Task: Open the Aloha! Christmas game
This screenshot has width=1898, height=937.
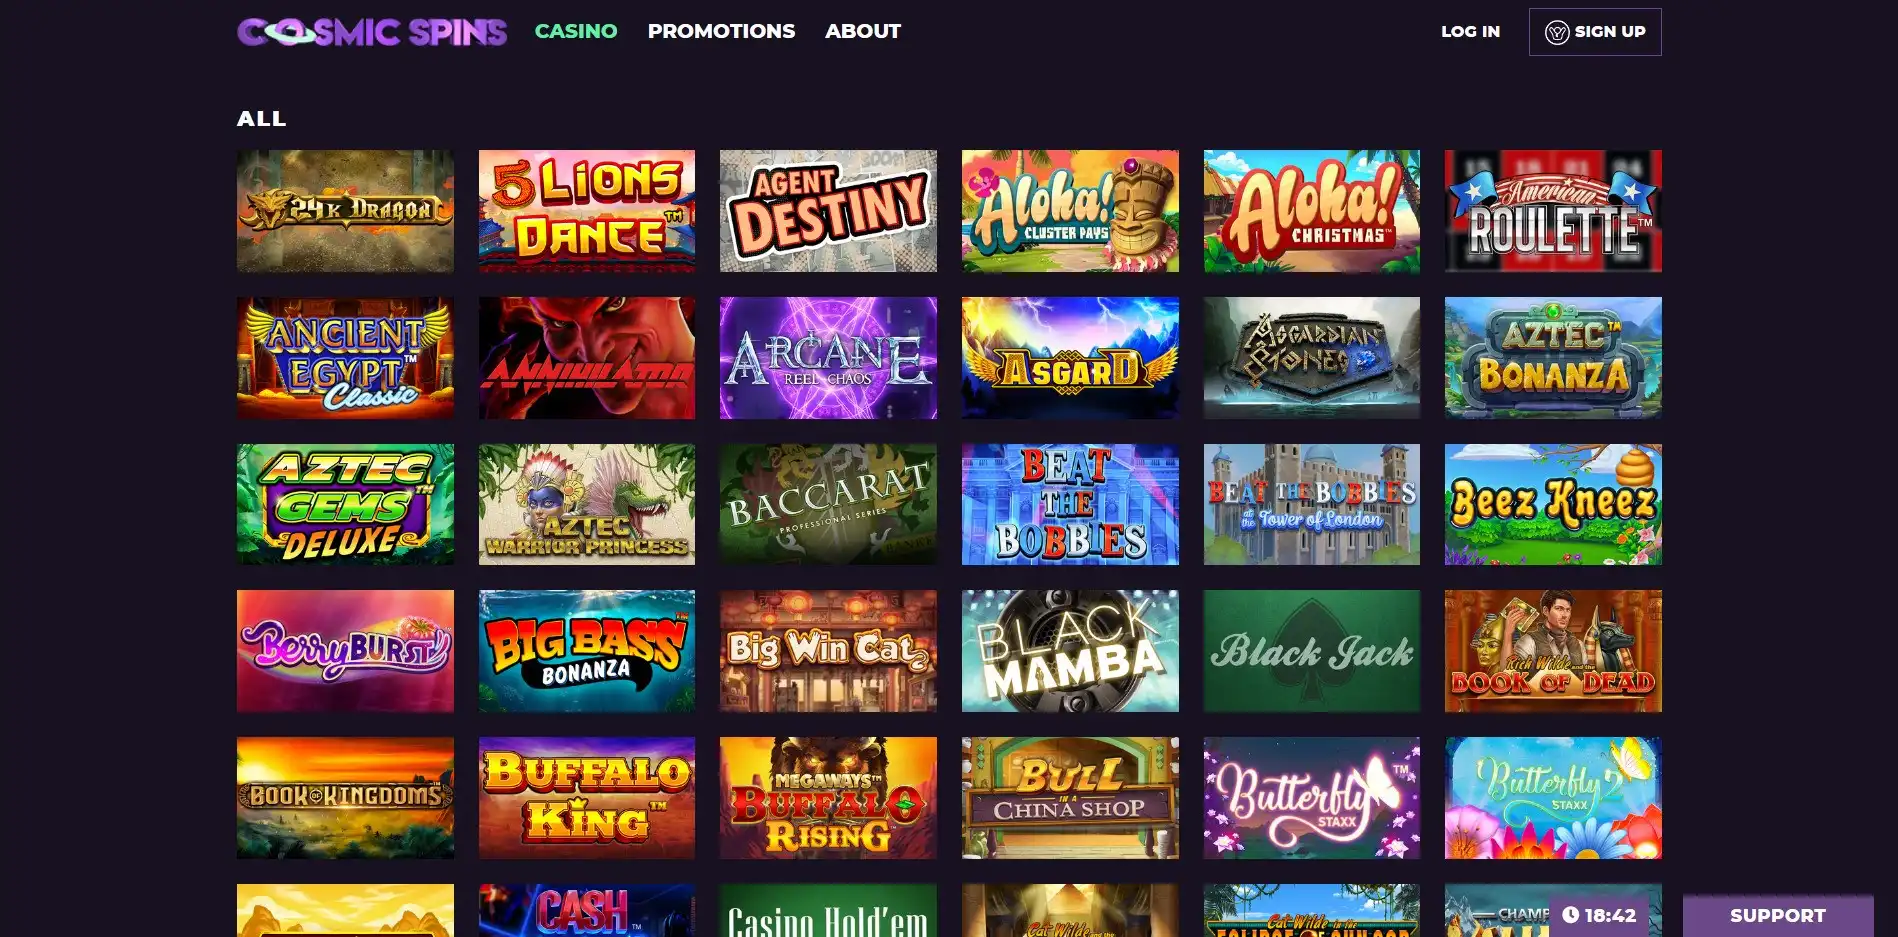Action: (1311, 211)
